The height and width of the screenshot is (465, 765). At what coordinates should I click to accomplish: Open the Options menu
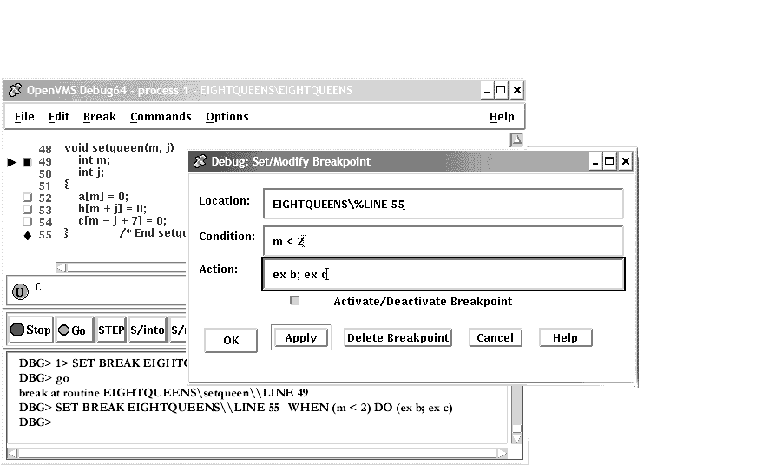click(227, 117)
